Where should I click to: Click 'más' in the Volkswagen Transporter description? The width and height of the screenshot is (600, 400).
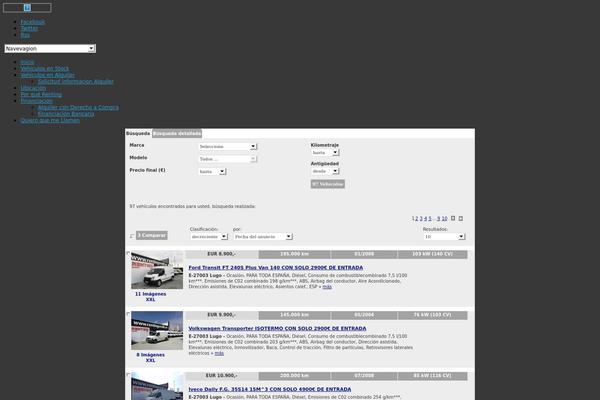[x=219, y=353]
